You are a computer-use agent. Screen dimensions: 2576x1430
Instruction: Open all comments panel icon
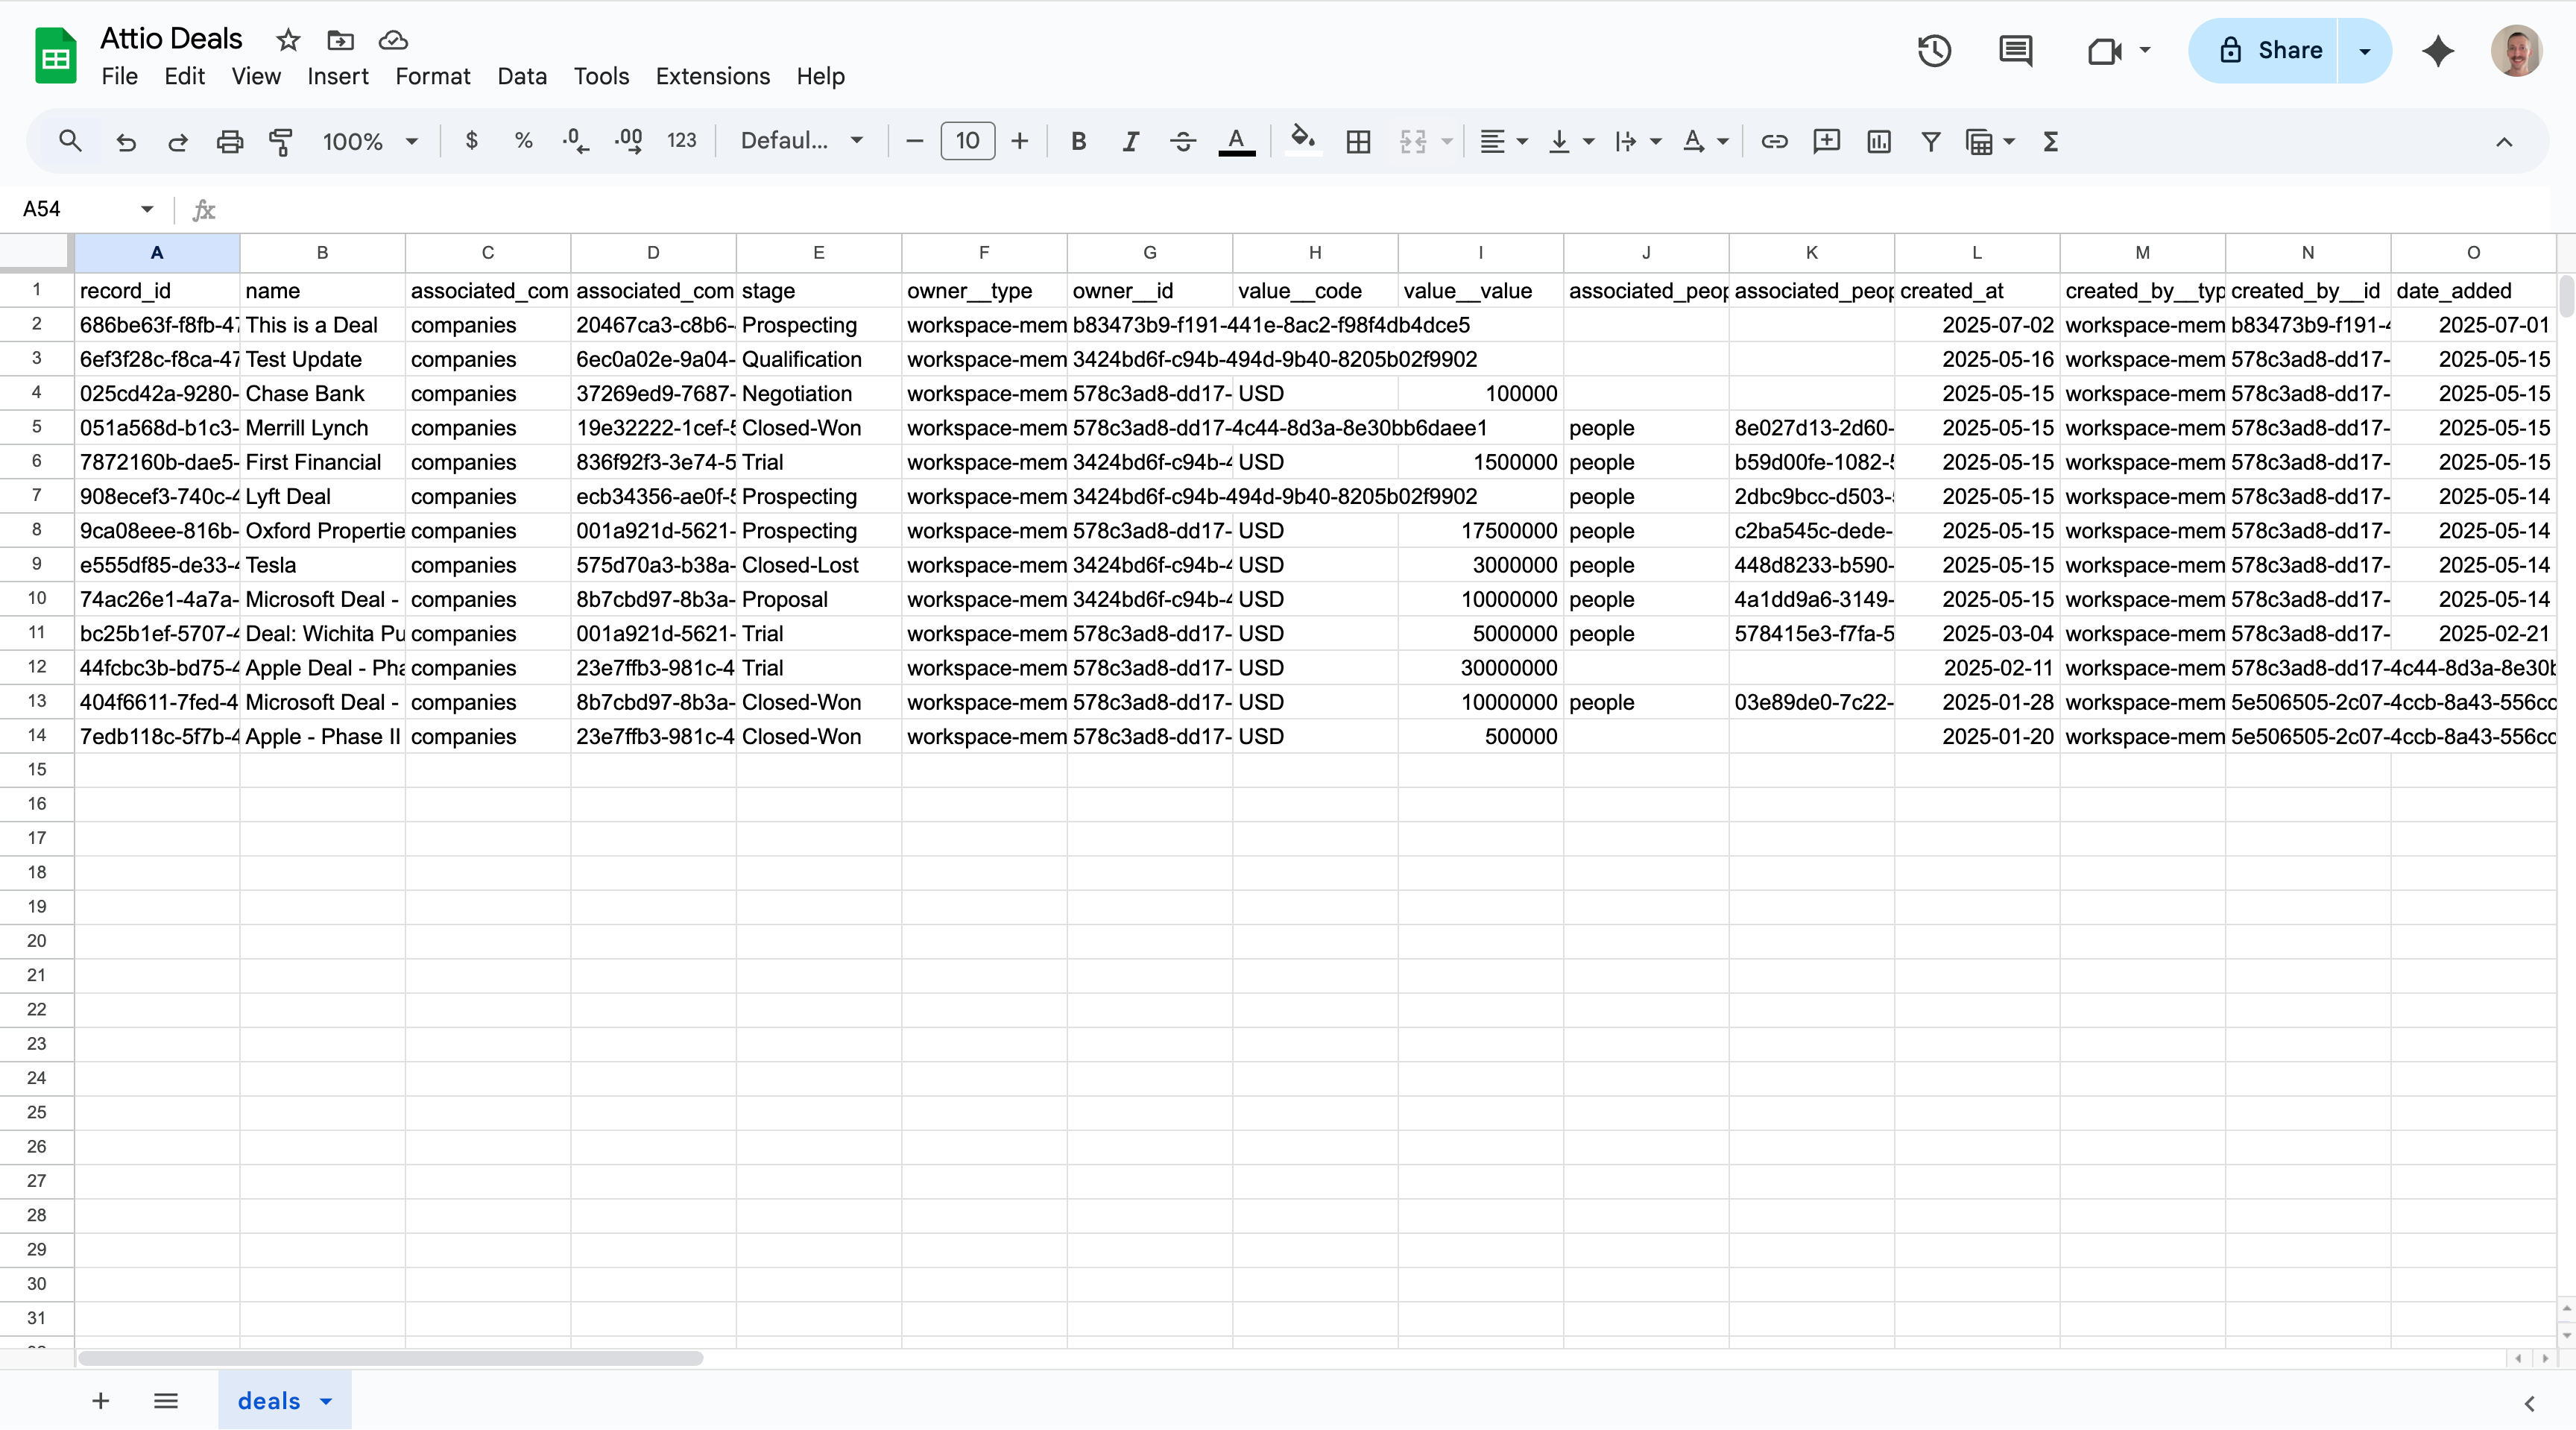2015,50
